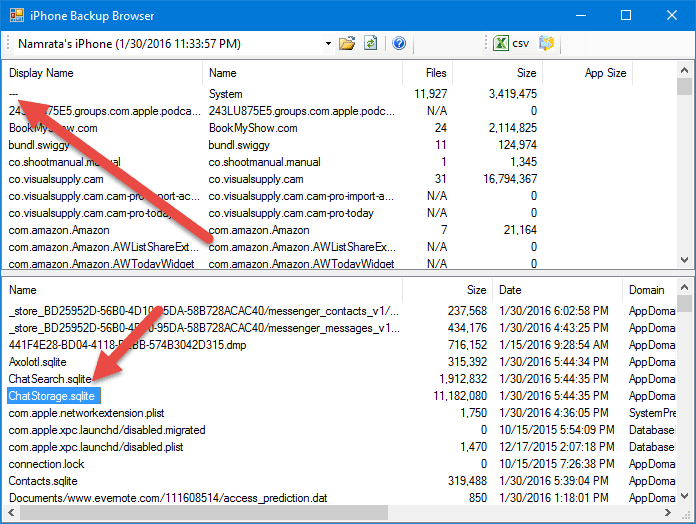Click top list scrollbar up arrow
Viewport: 696px width, 524px height.
coord(684,70)
